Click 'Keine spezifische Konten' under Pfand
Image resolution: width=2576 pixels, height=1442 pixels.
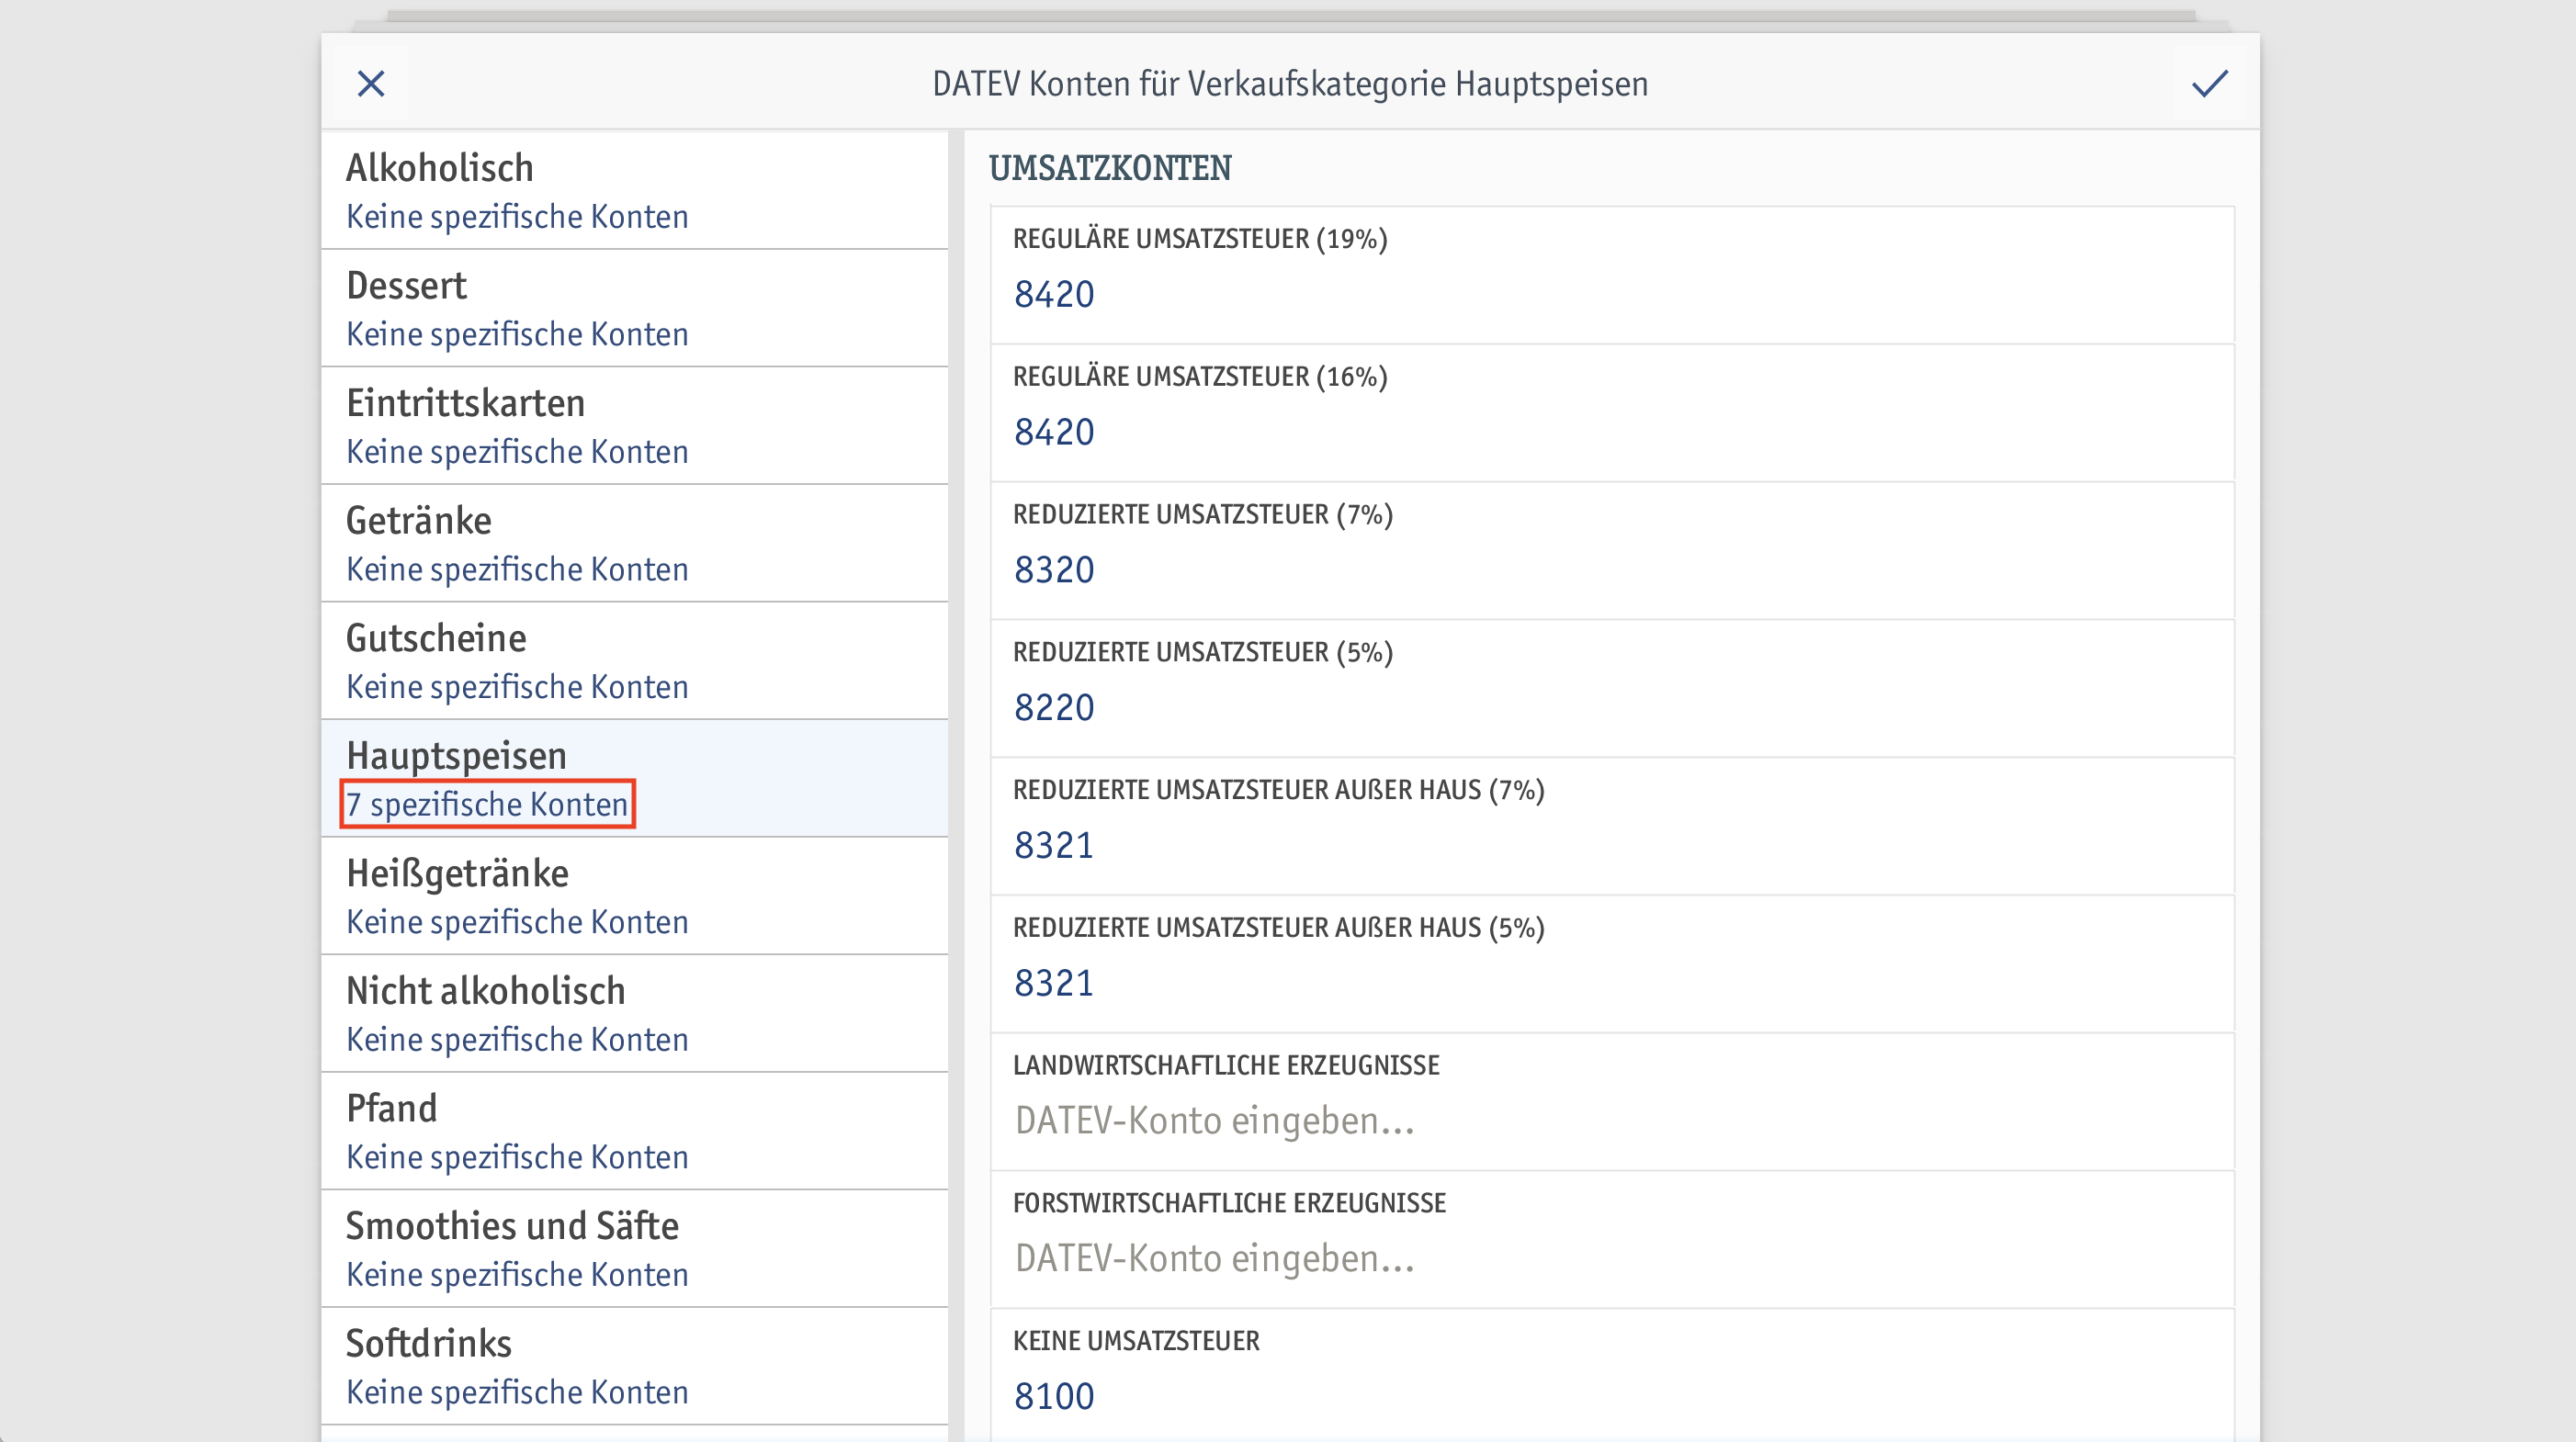517,1157
